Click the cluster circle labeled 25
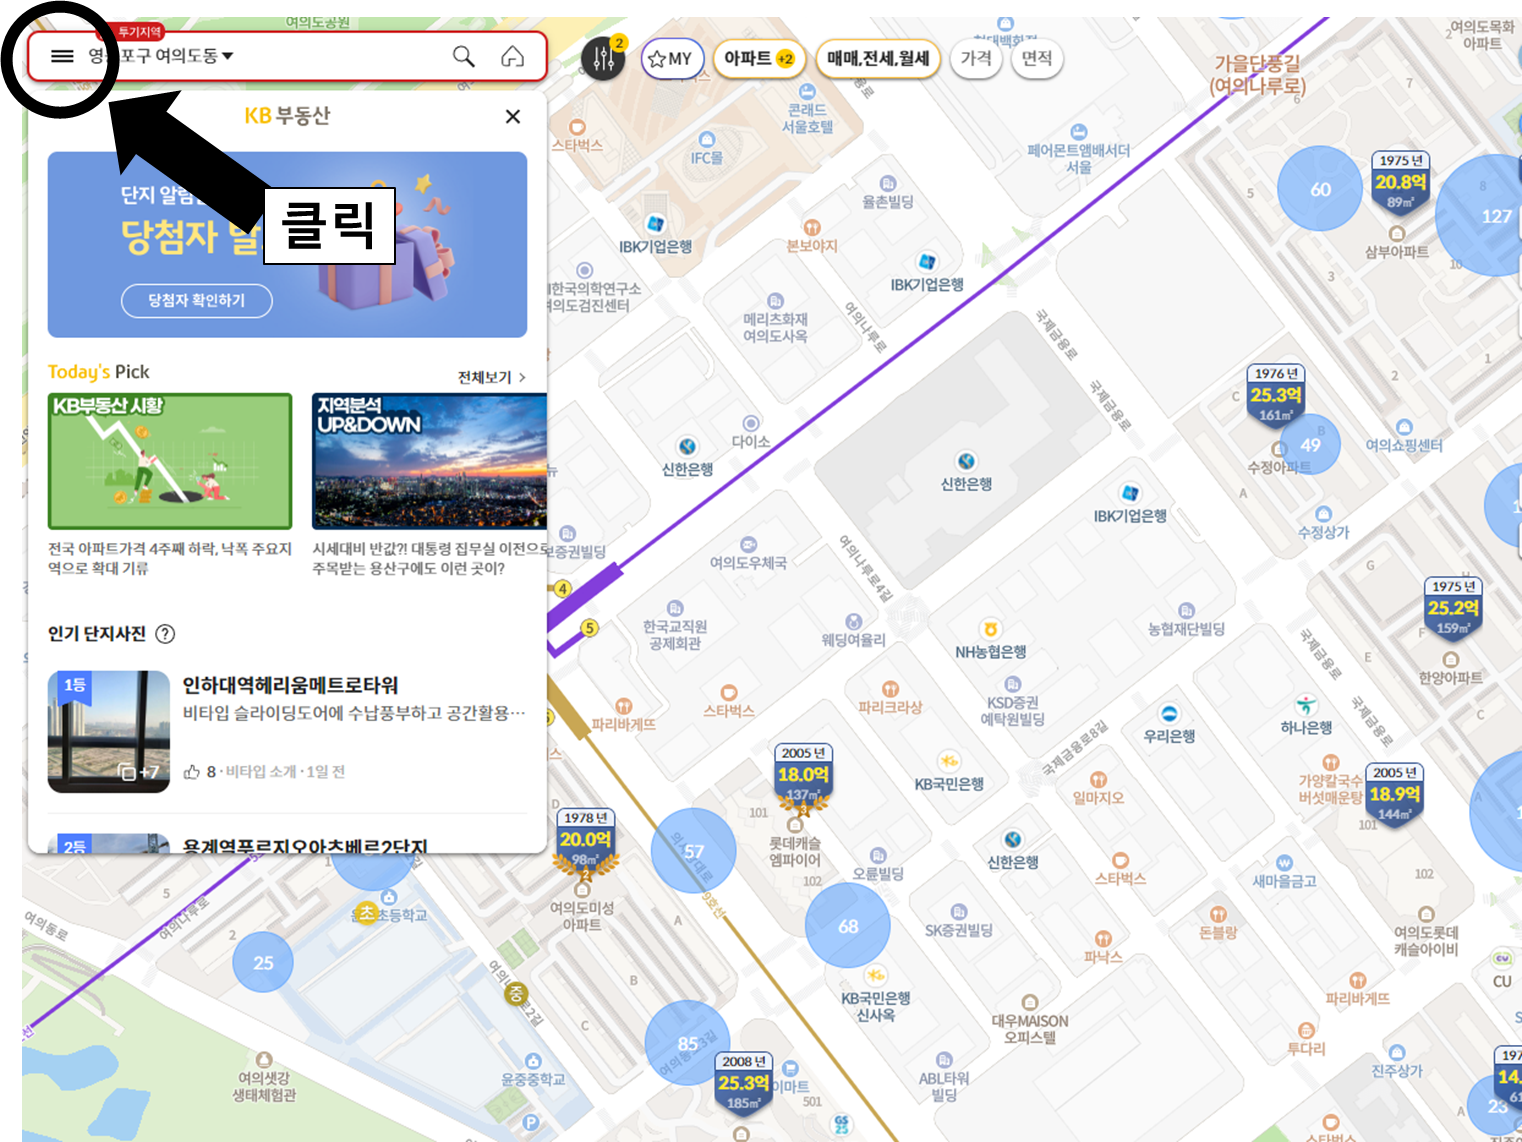The width and height of the screenshot is (1522, 1142). [263, 963]
